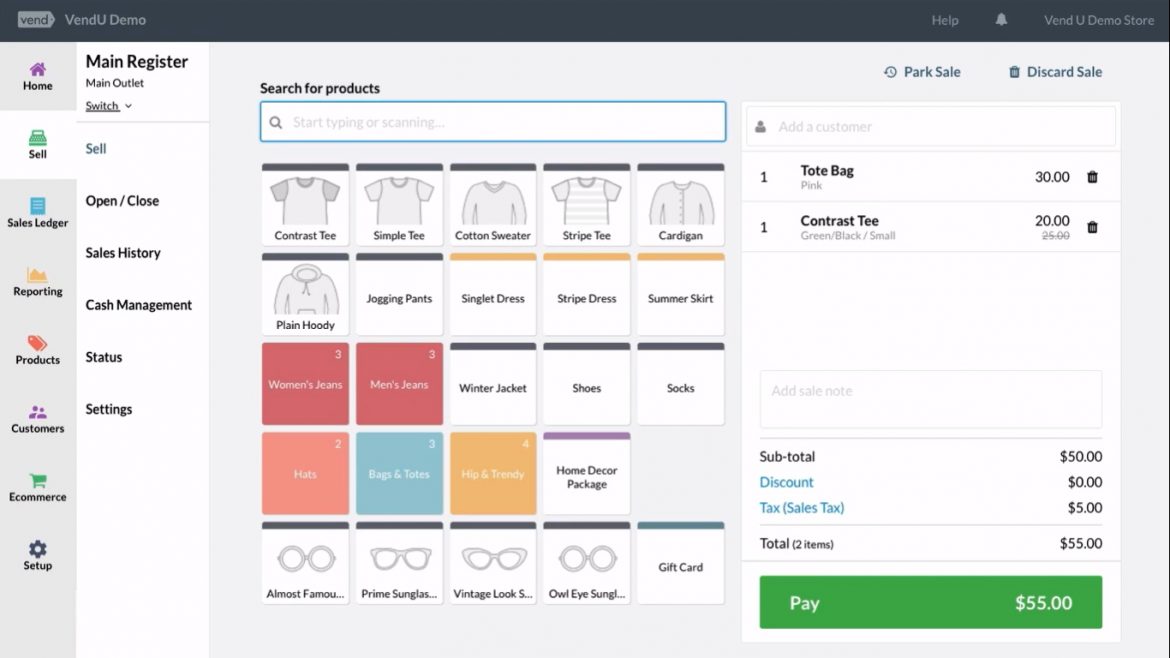
Task: Click the green Pay button
Action: point(929,602)
